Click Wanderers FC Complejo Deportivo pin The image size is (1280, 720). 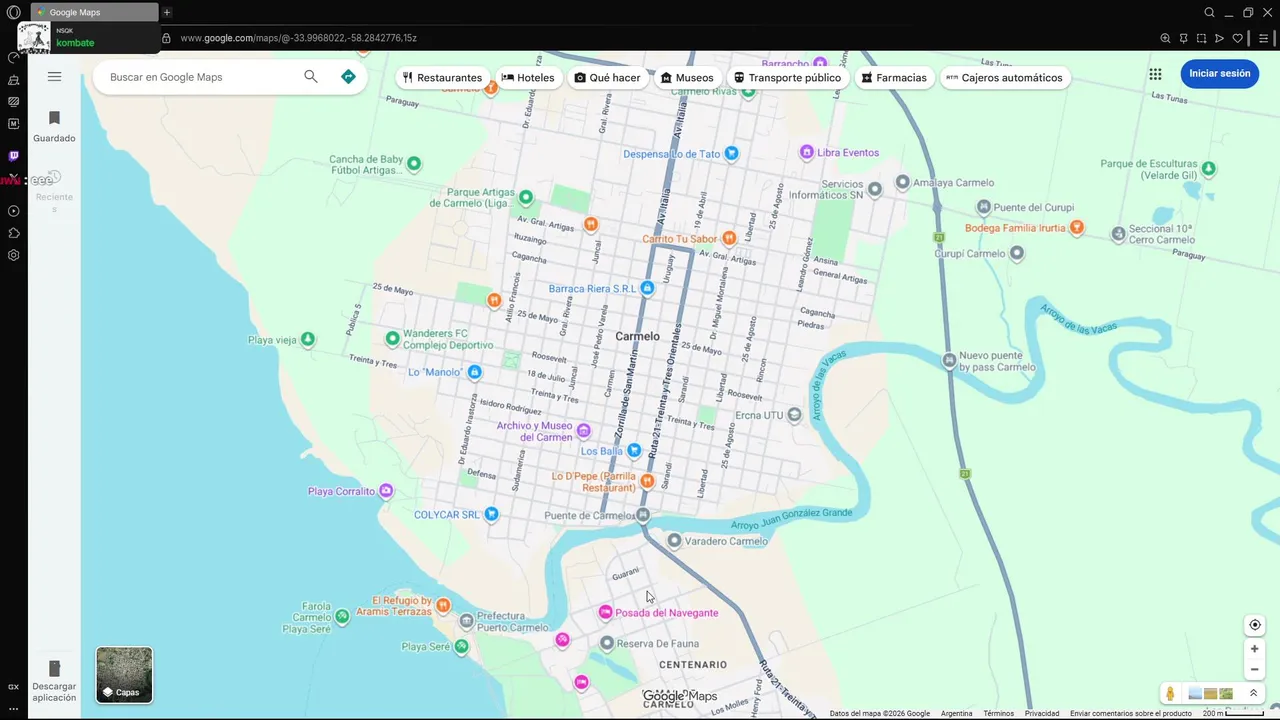click(x=393, y=338)
